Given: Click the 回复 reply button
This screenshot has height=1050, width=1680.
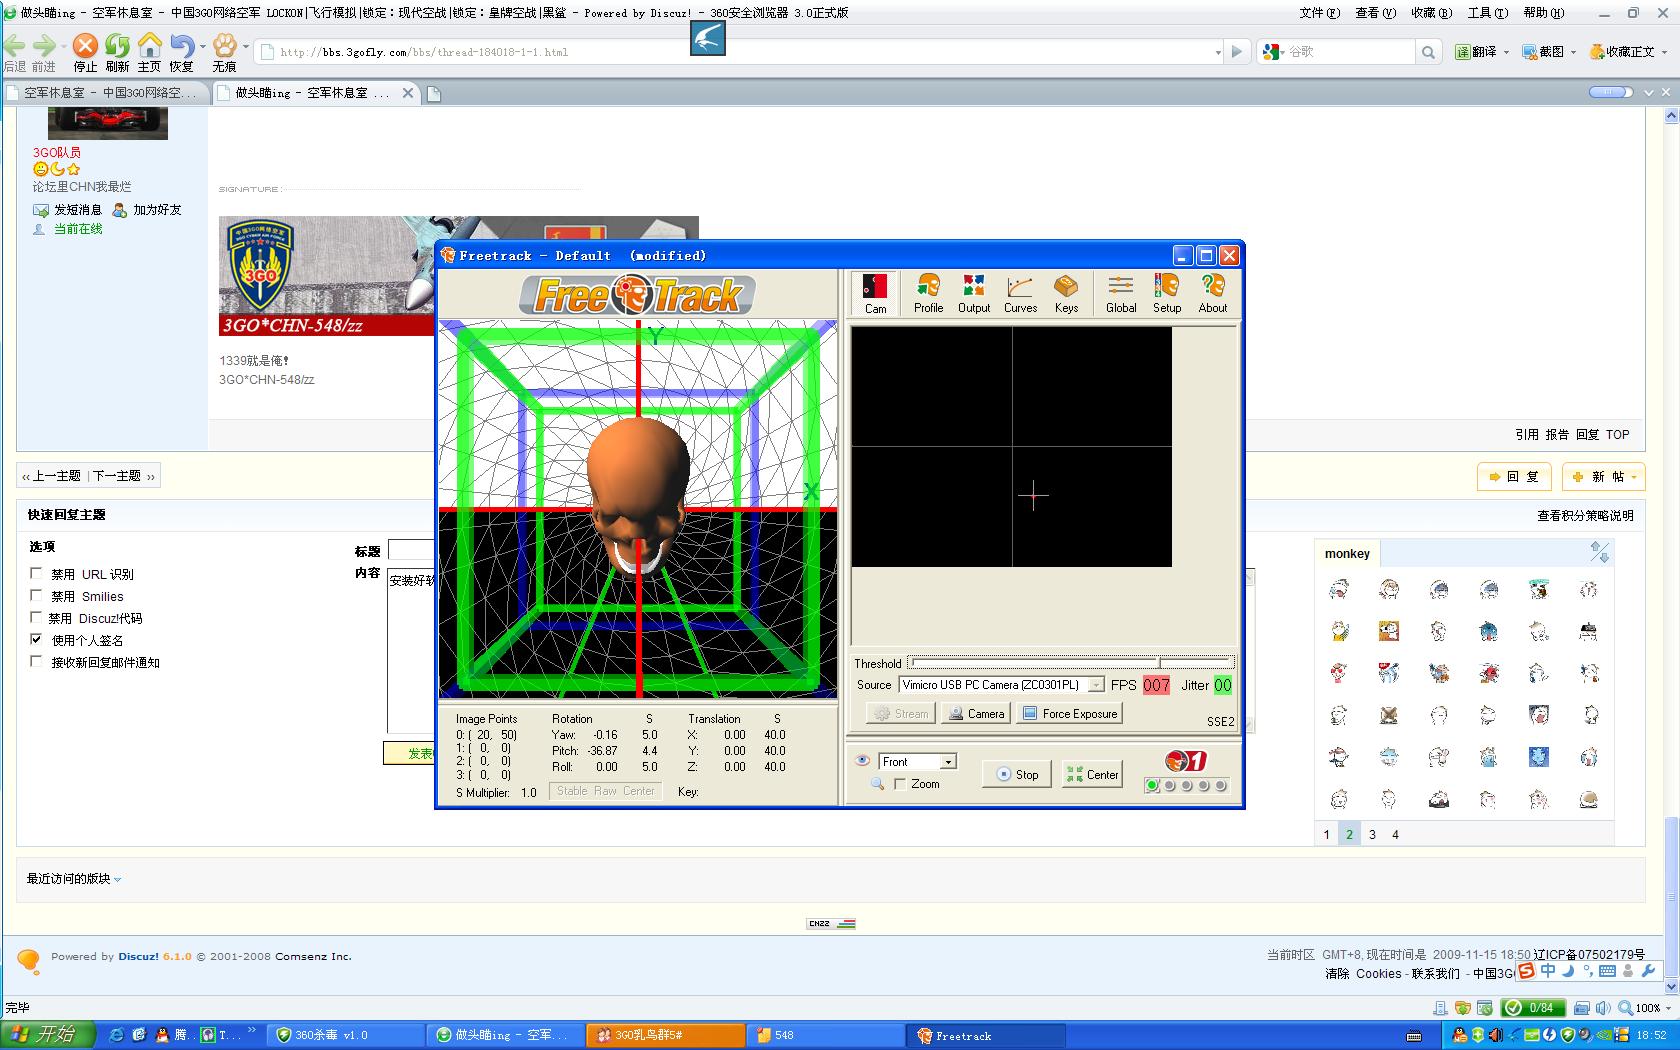Looking at the screenshot, I should click(1514, 477).
